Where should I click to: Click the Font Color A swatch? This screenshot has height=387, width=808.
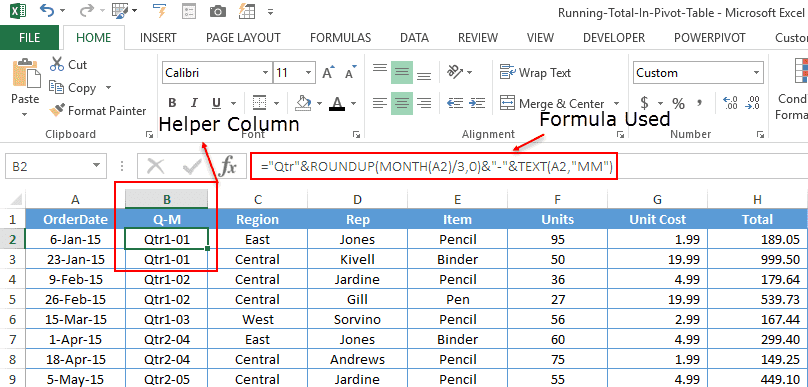337,103
